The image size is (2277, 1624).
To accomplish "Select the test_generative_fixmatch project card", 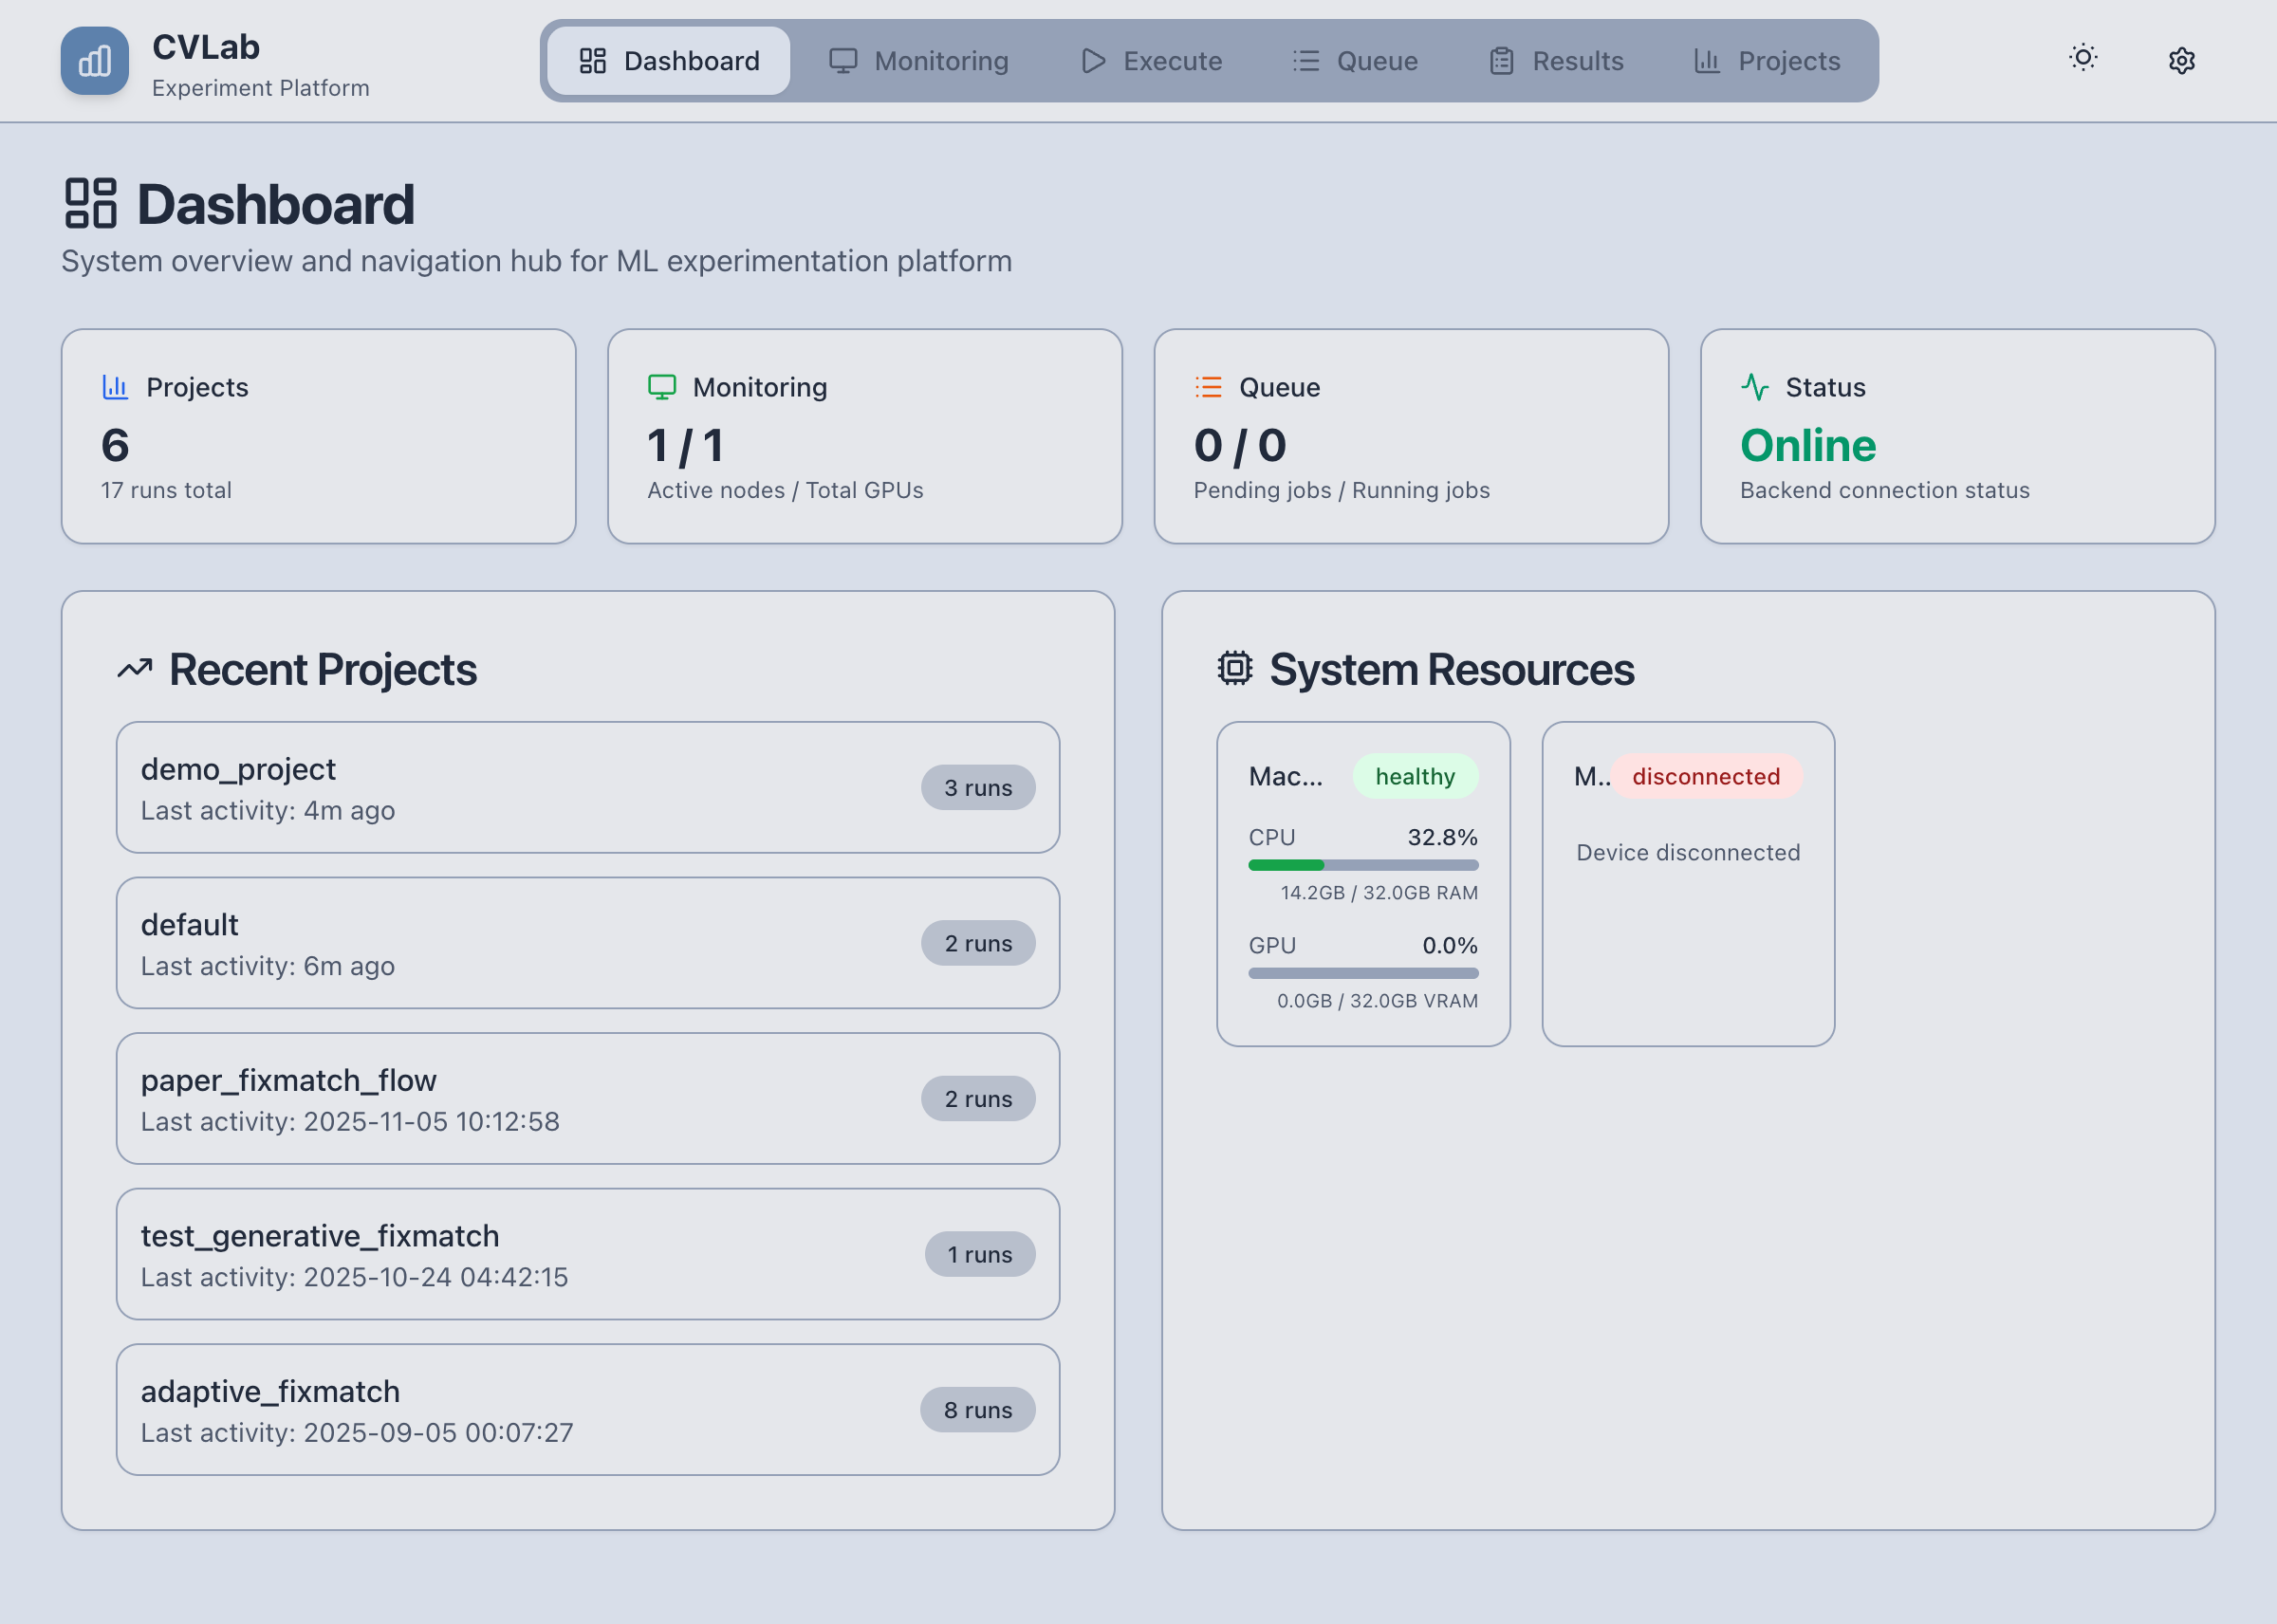I will pyautogui.click(x=587, y=1254).
